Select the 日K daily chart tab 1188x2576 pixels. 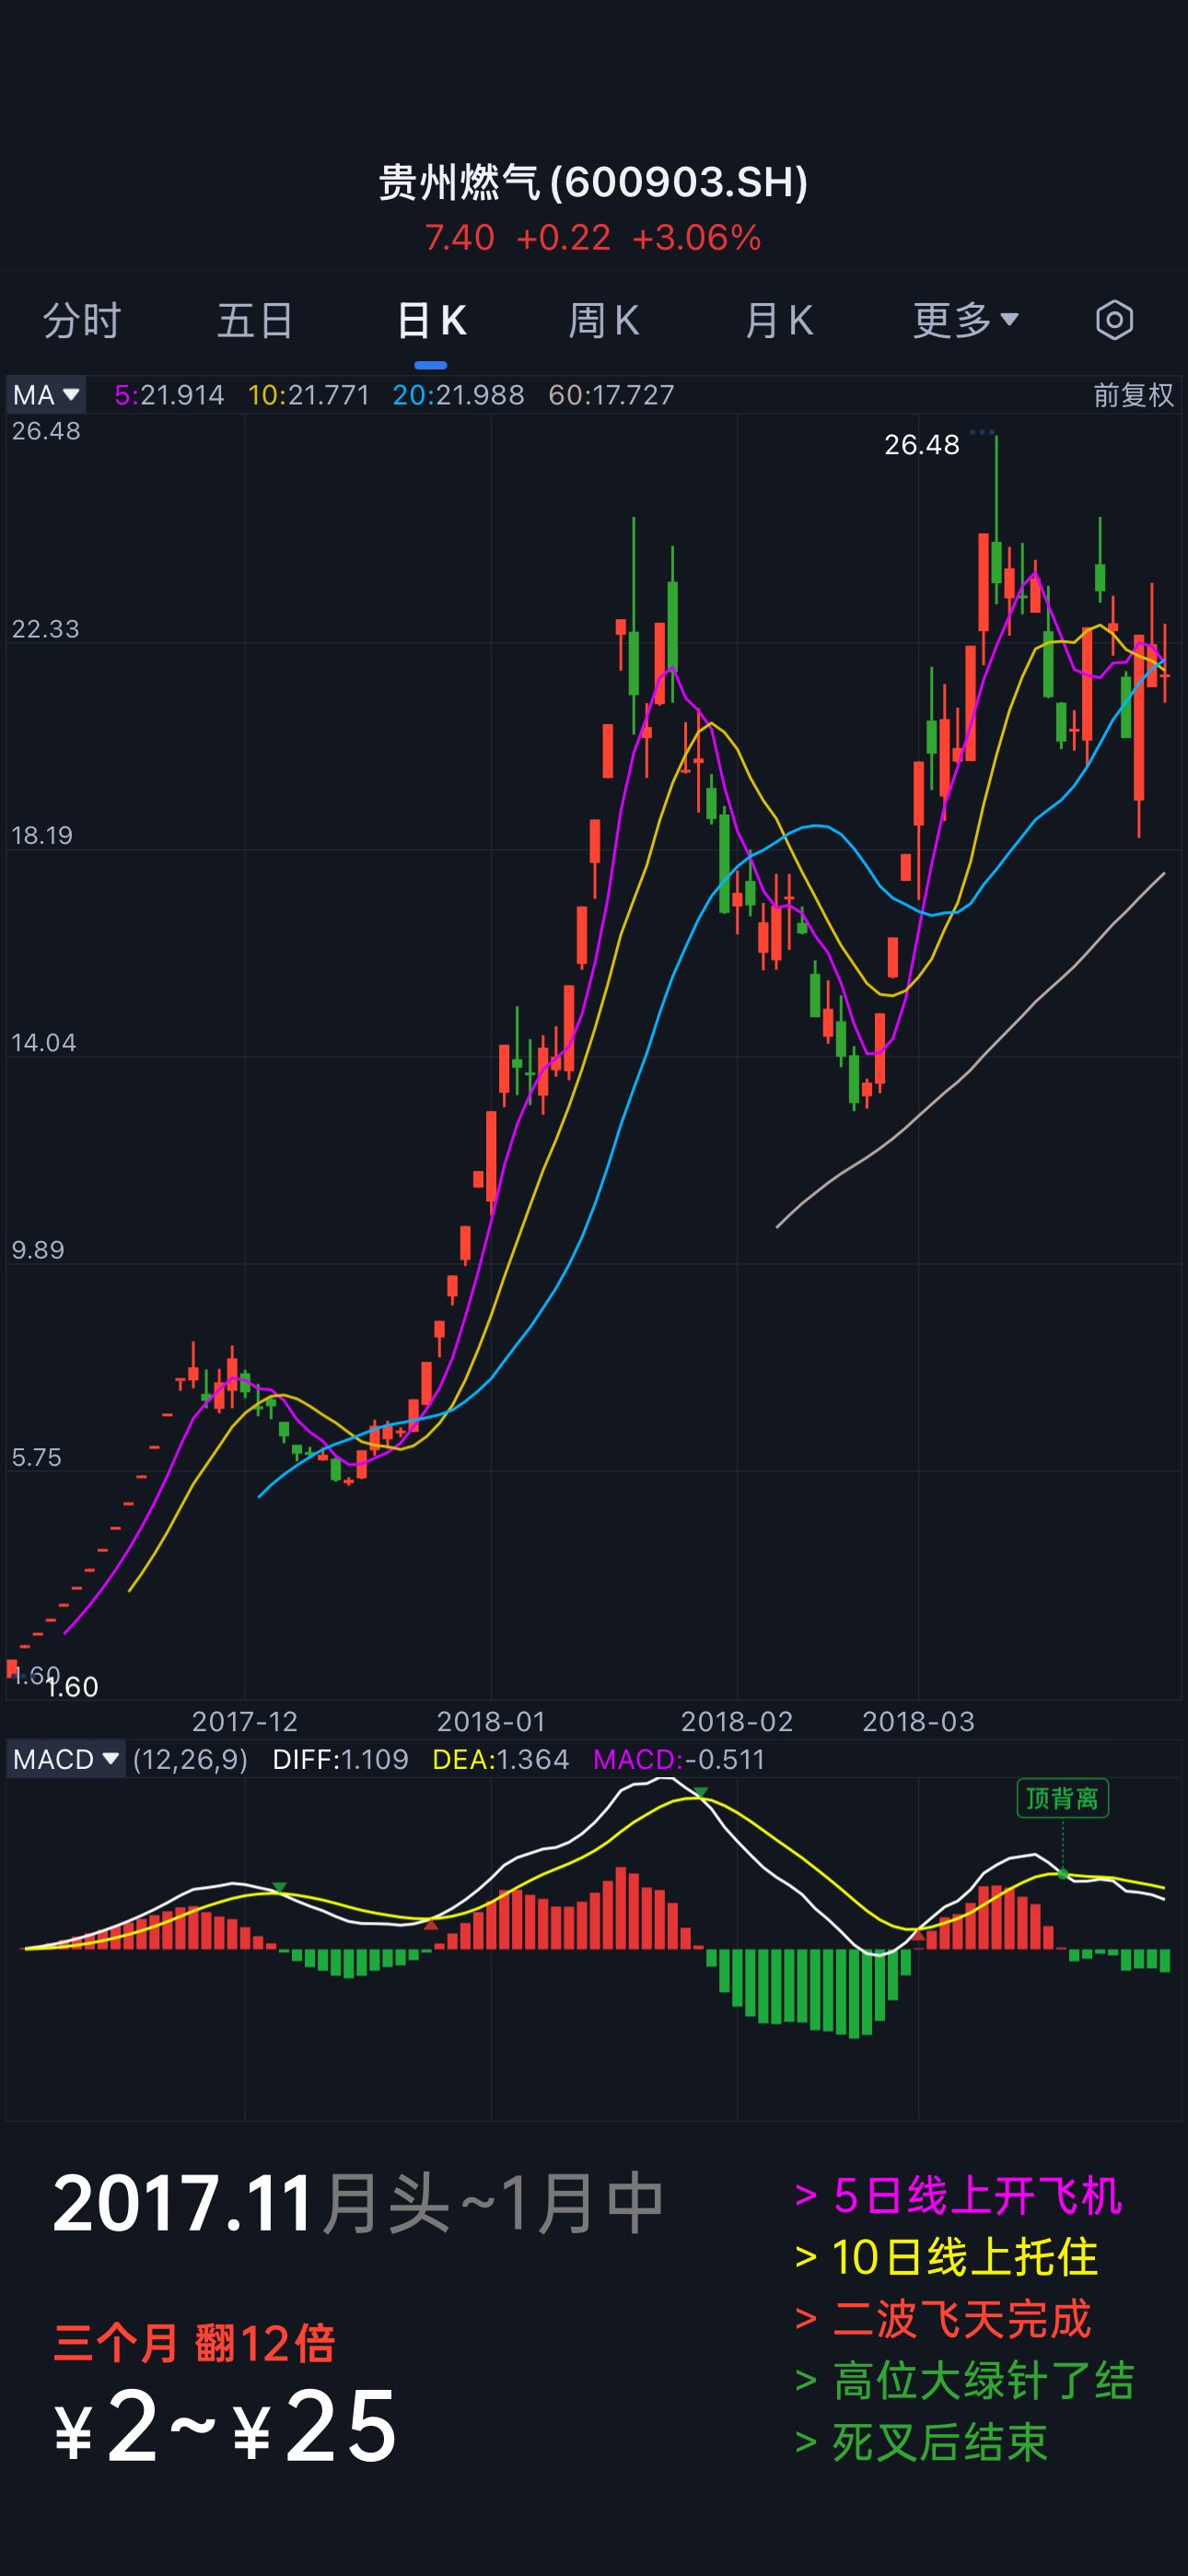[x=431, y=321]
